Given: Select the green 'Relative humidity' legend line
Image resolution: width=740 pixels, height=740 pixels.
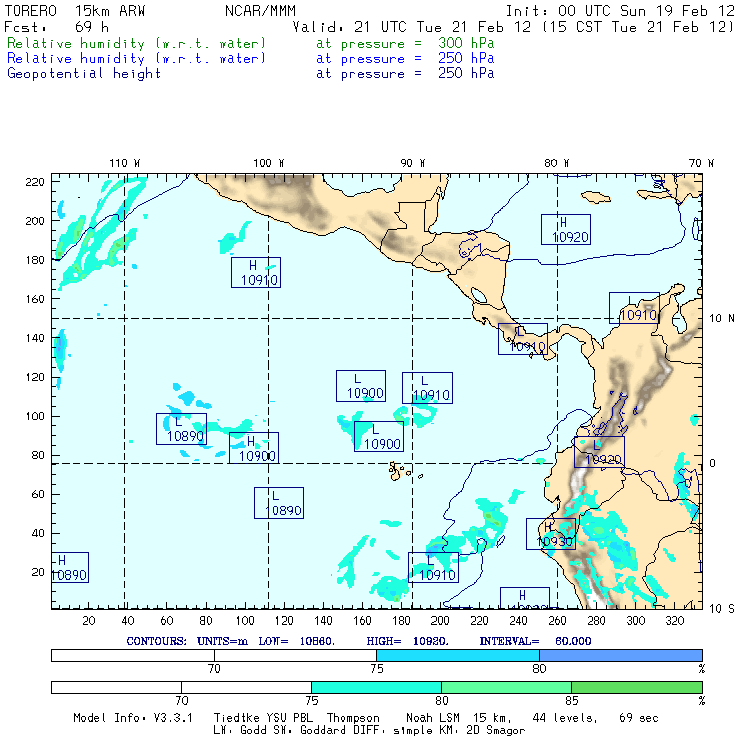Looking at the screenshot, I should tap(136, 43).
